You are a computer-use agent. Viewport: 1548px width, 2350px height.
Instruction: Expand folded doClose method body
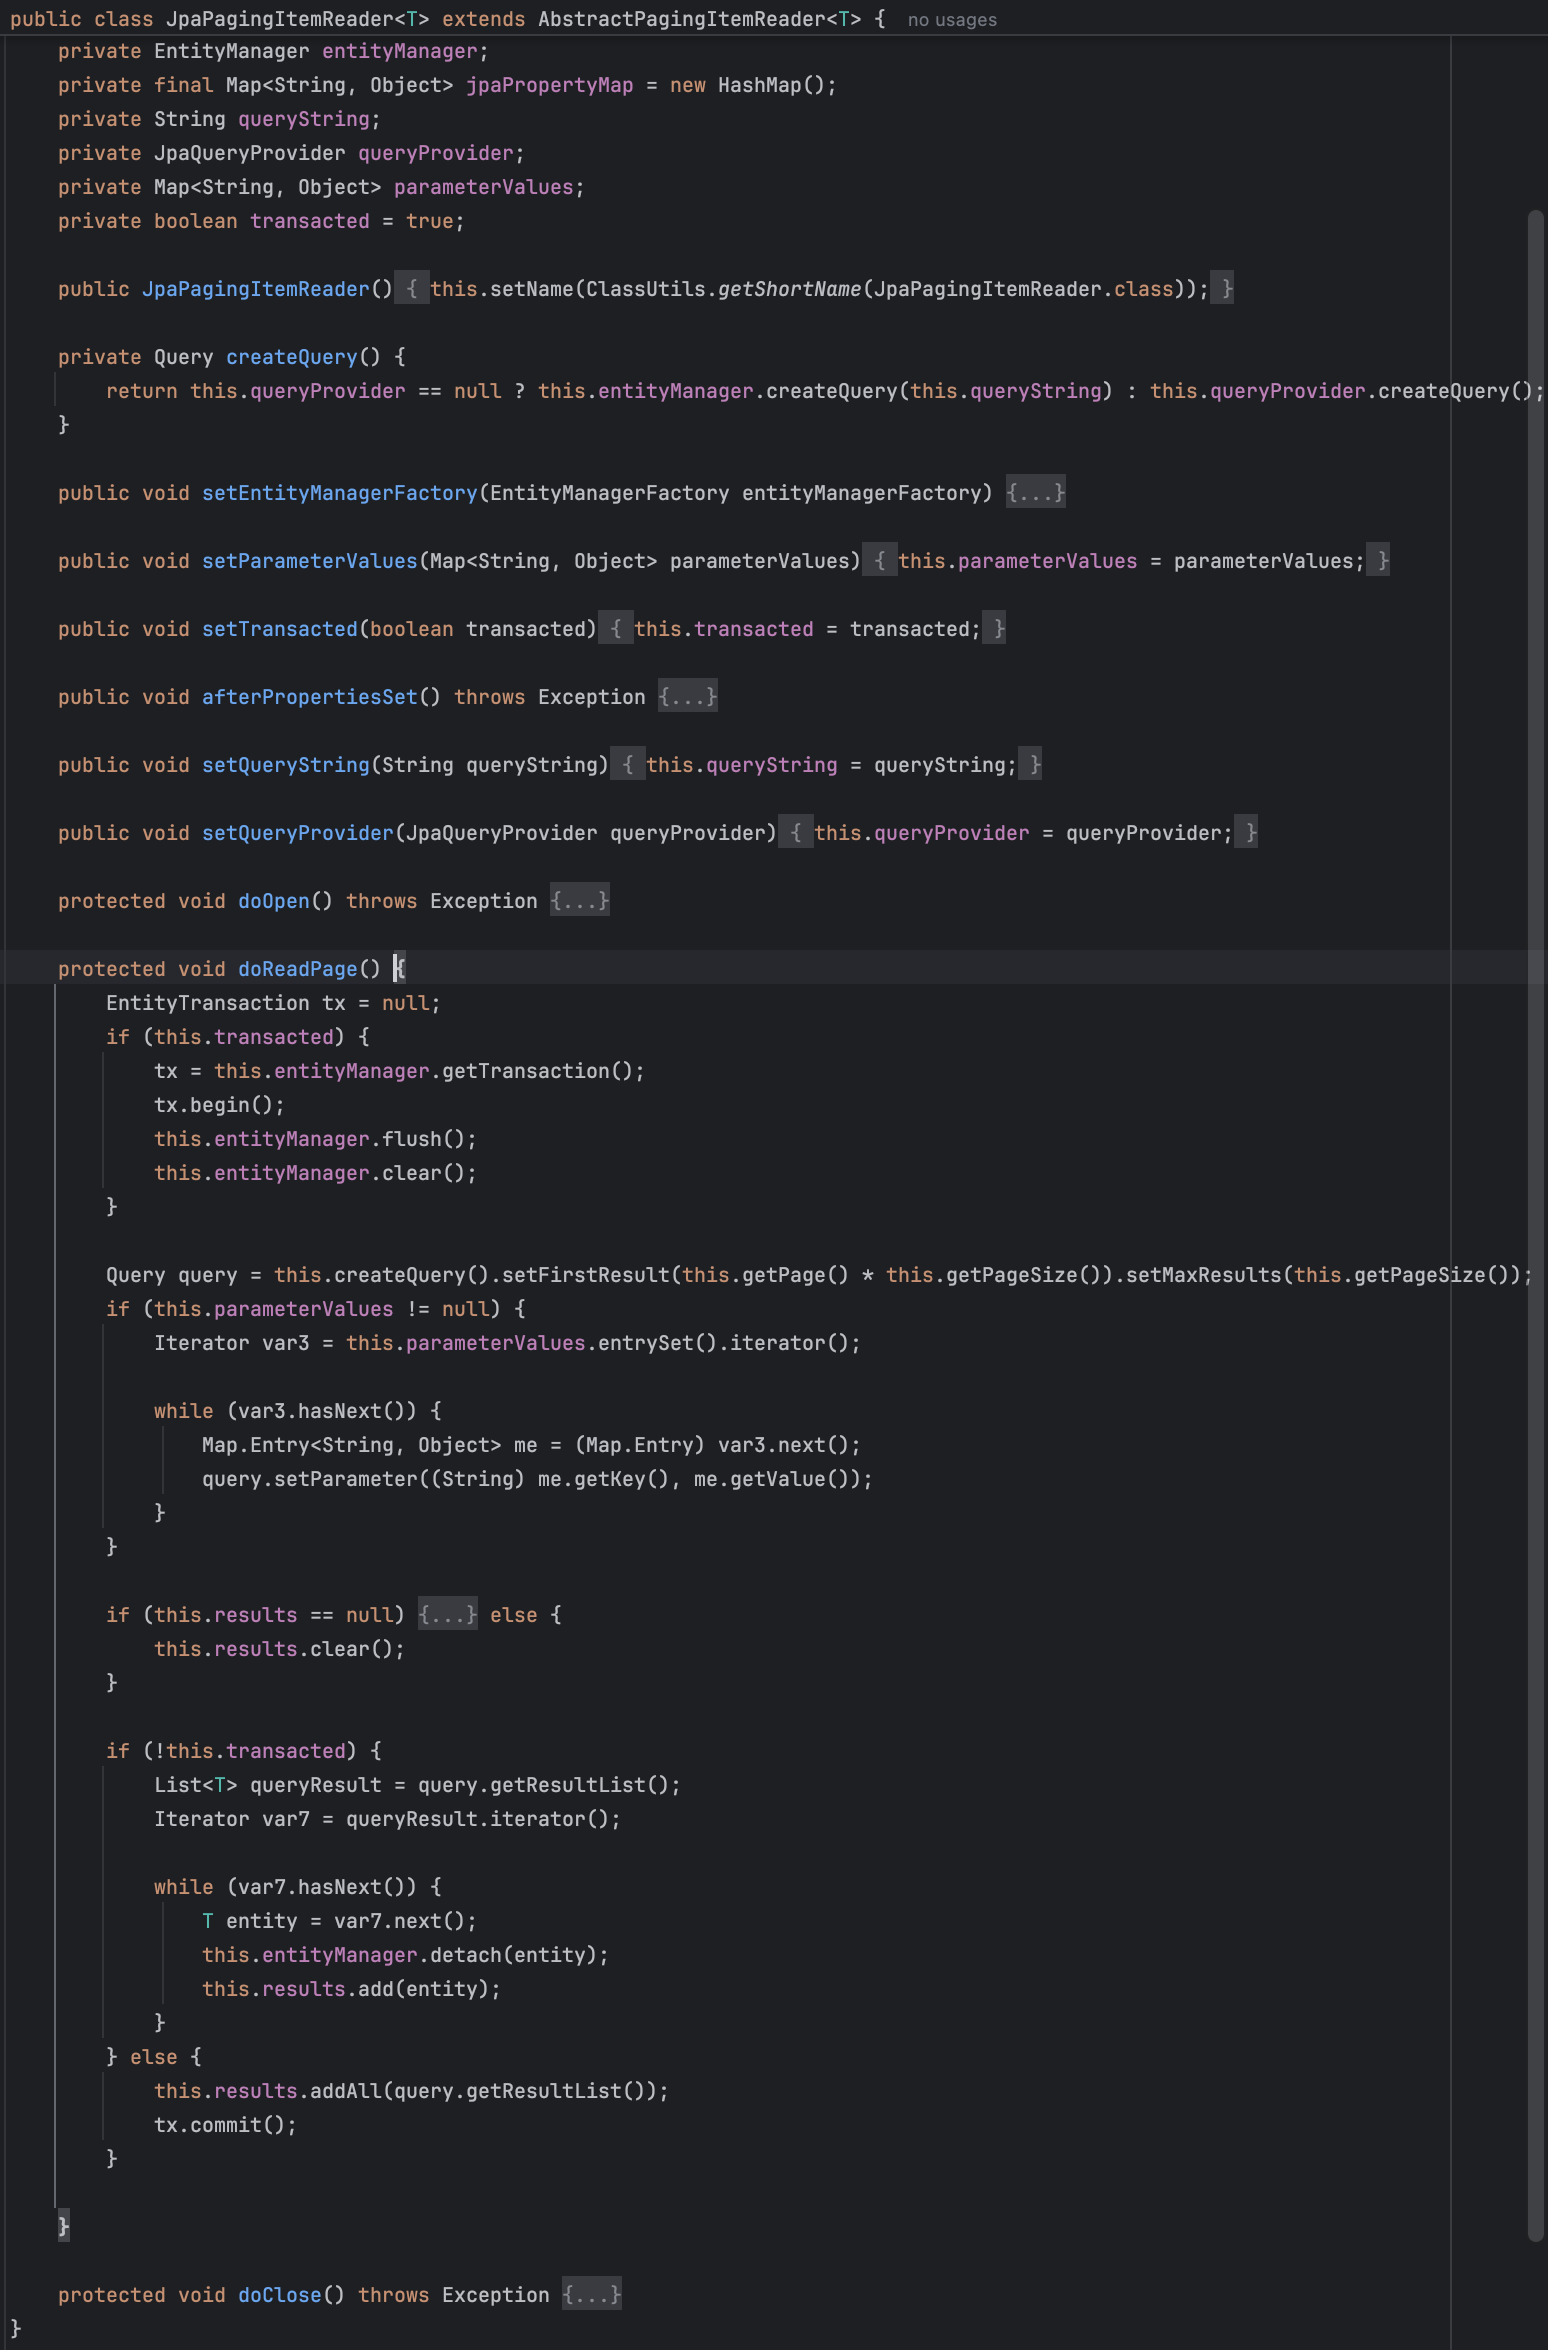[x=592, y=2295]
